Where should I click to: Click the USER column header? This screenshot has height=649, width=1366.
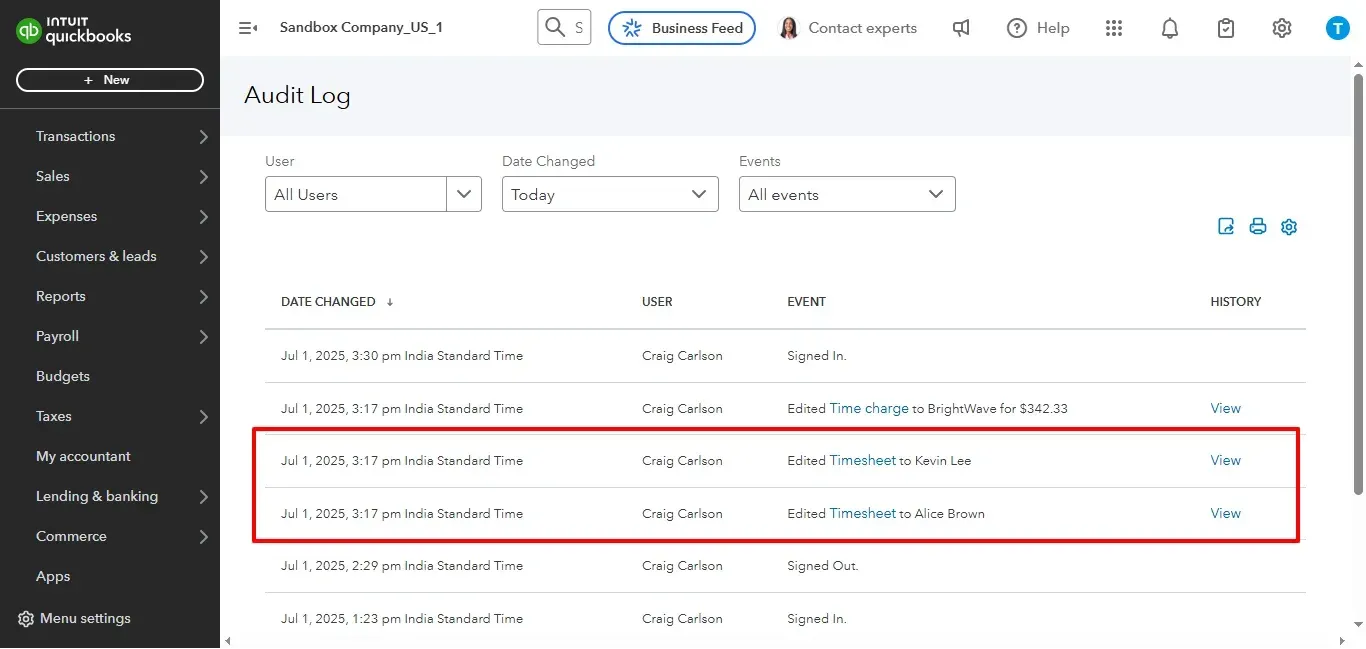point(657,302)
